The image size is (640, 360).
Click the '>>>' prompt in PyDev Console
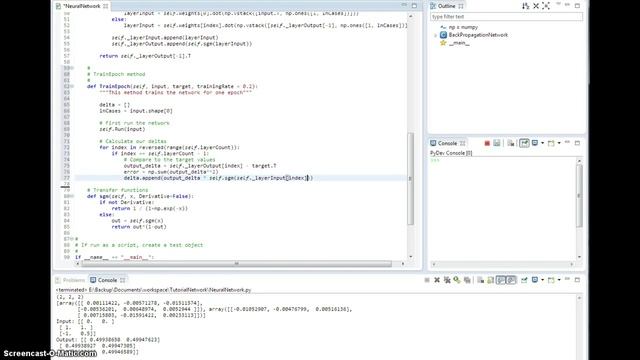[435, 160]
